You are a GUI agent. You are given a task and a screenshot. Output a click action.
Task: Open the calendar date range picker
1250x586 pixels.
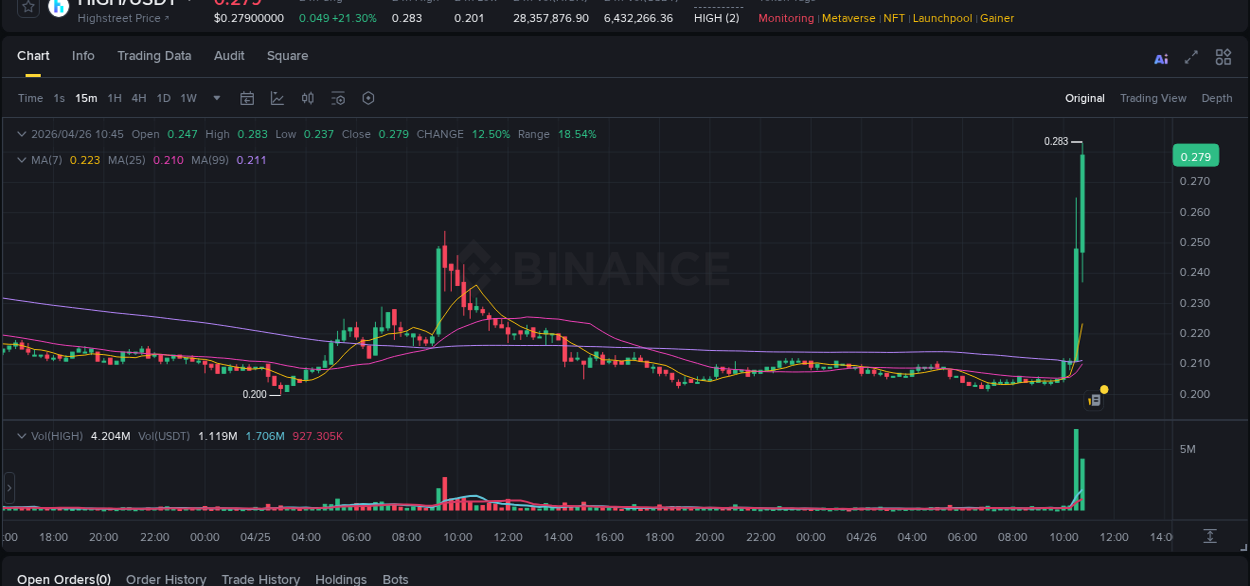pos(247,98)
